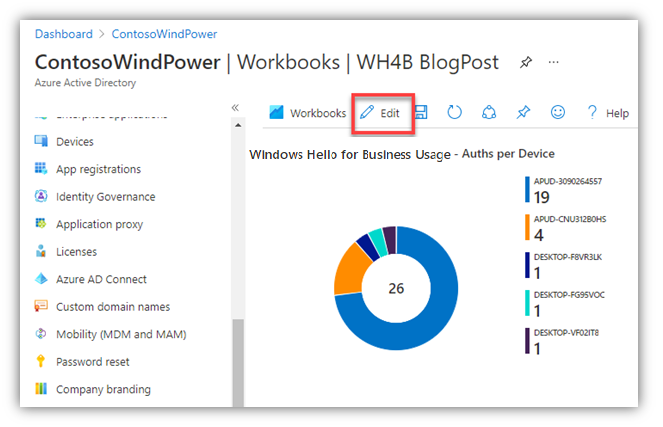The image size is (663, 427).
Task: Send feedback via the smiley face icon
Action: tap(558, 112)
